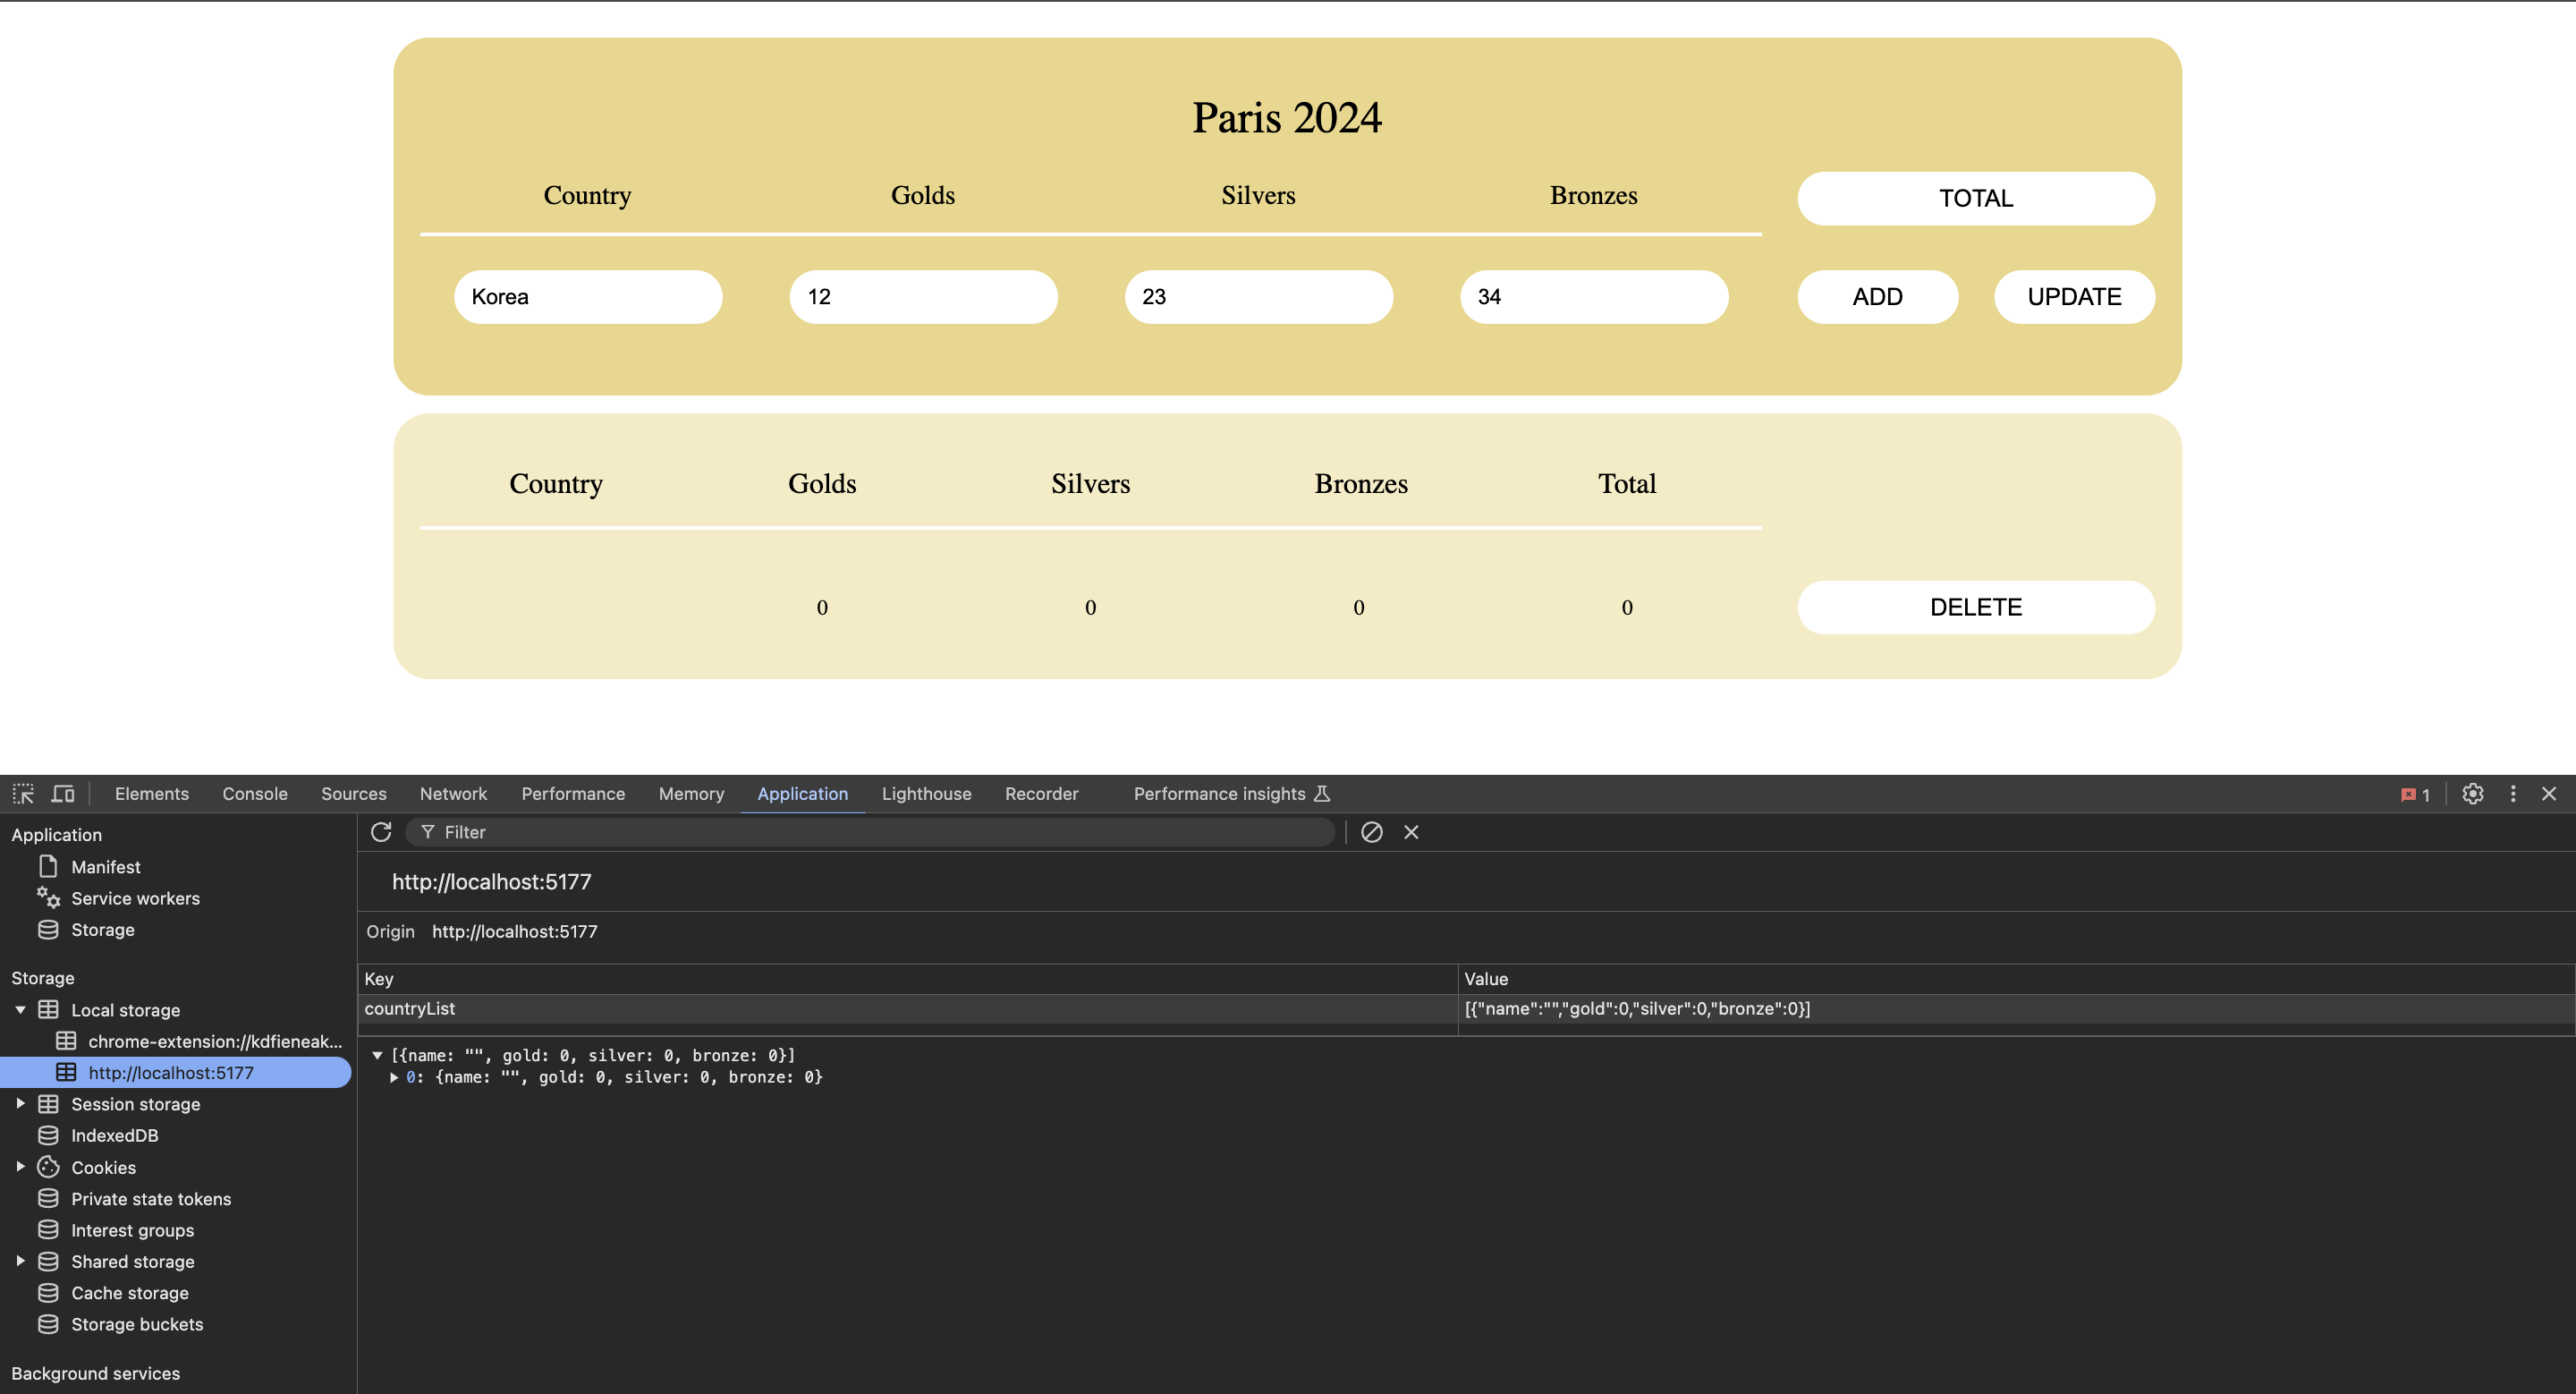Switch to the Console tab

[255, 794]
